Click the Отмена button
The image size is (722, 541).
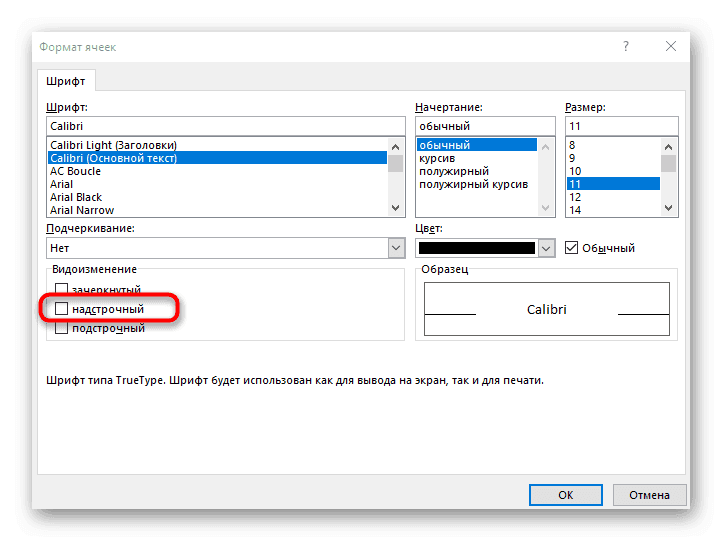(649, 495)
